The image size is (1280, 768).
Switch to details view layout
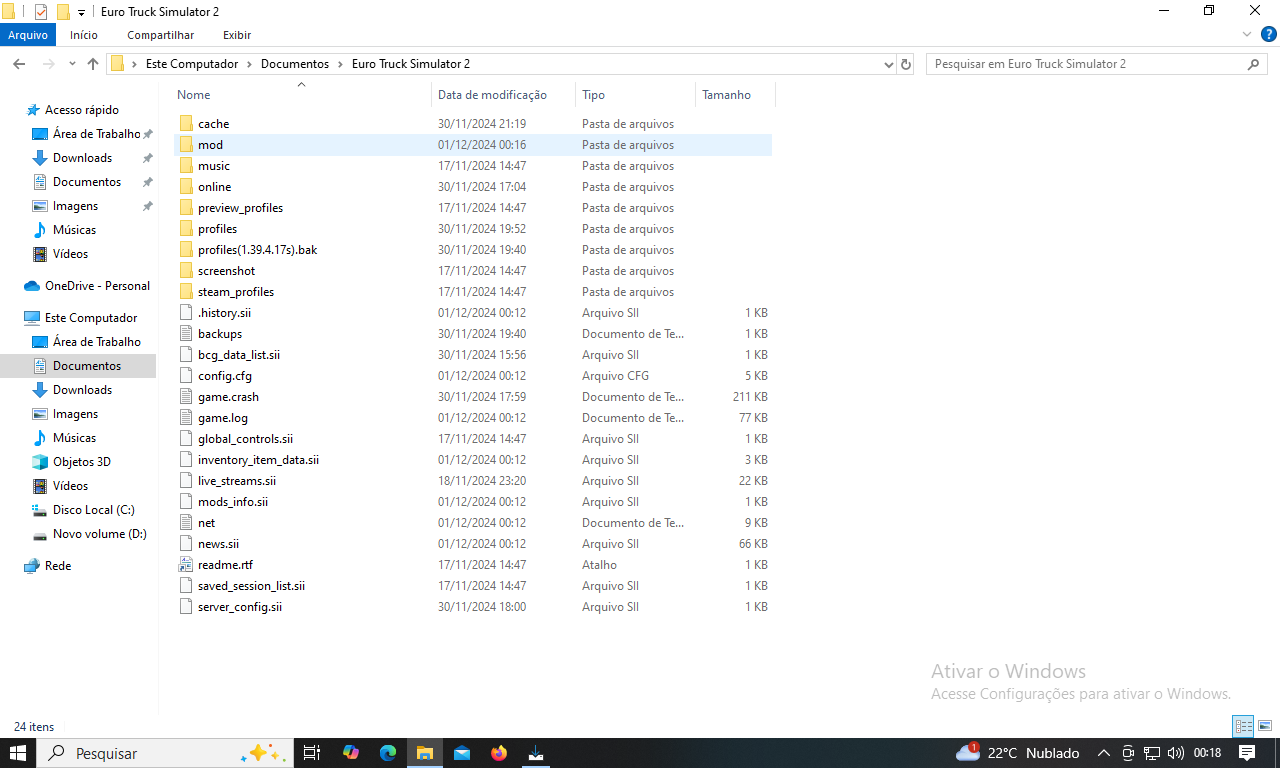pyautogui.click(x=1243, y=727)
